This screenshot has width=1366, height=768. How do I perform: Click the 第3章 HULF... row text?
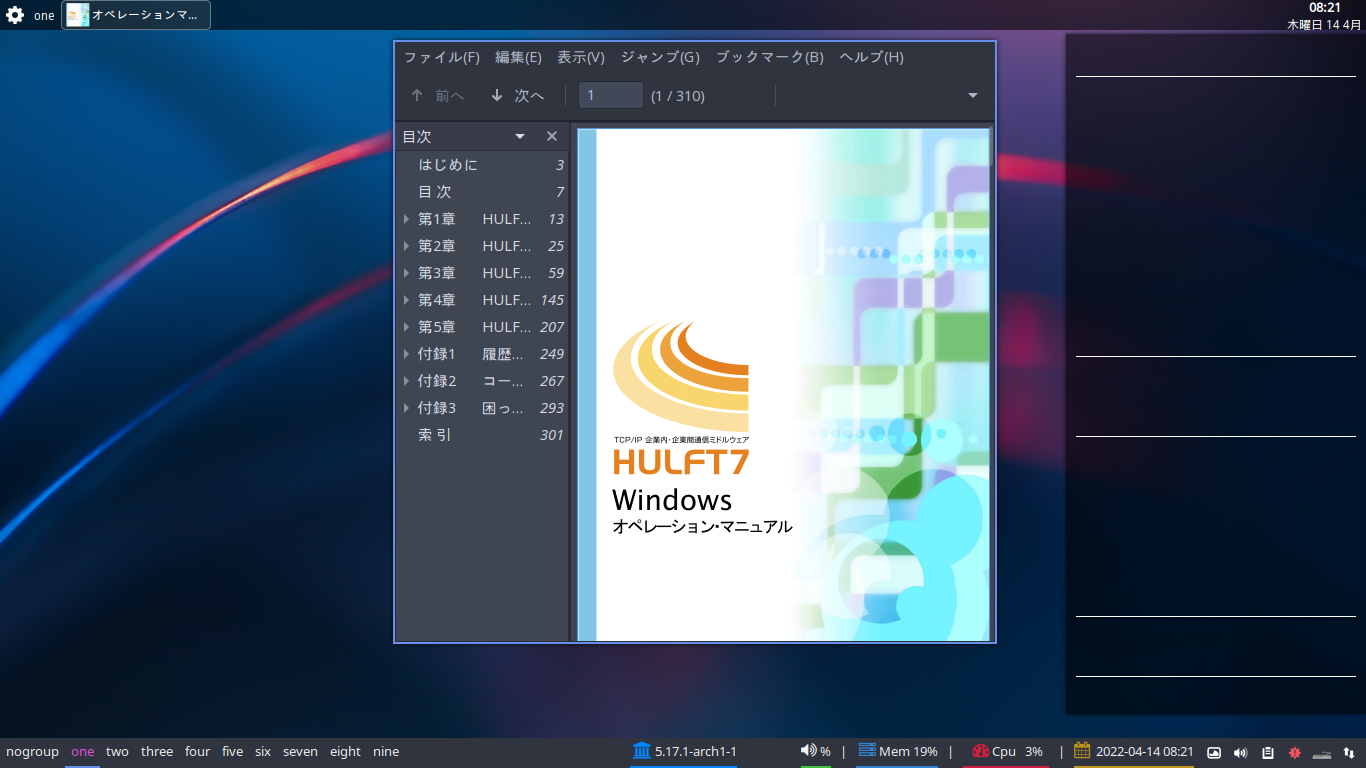click(475, 273)
